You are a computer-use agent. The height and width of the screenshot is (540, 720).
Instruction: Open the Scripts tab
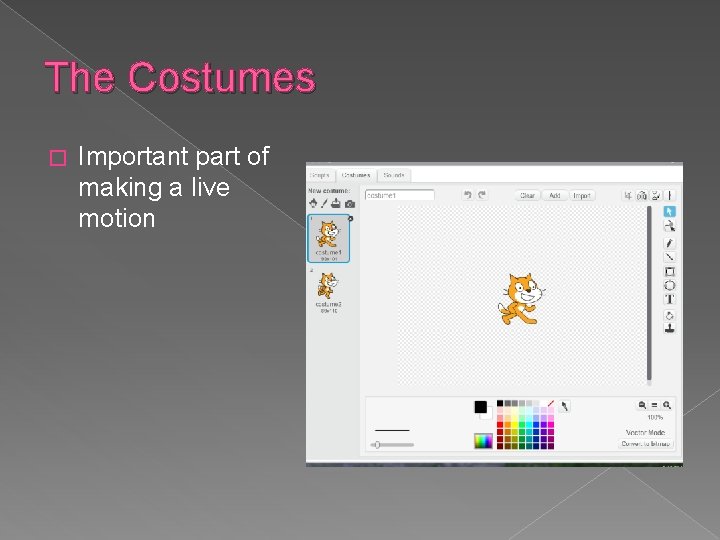click(x=320, y=175)
